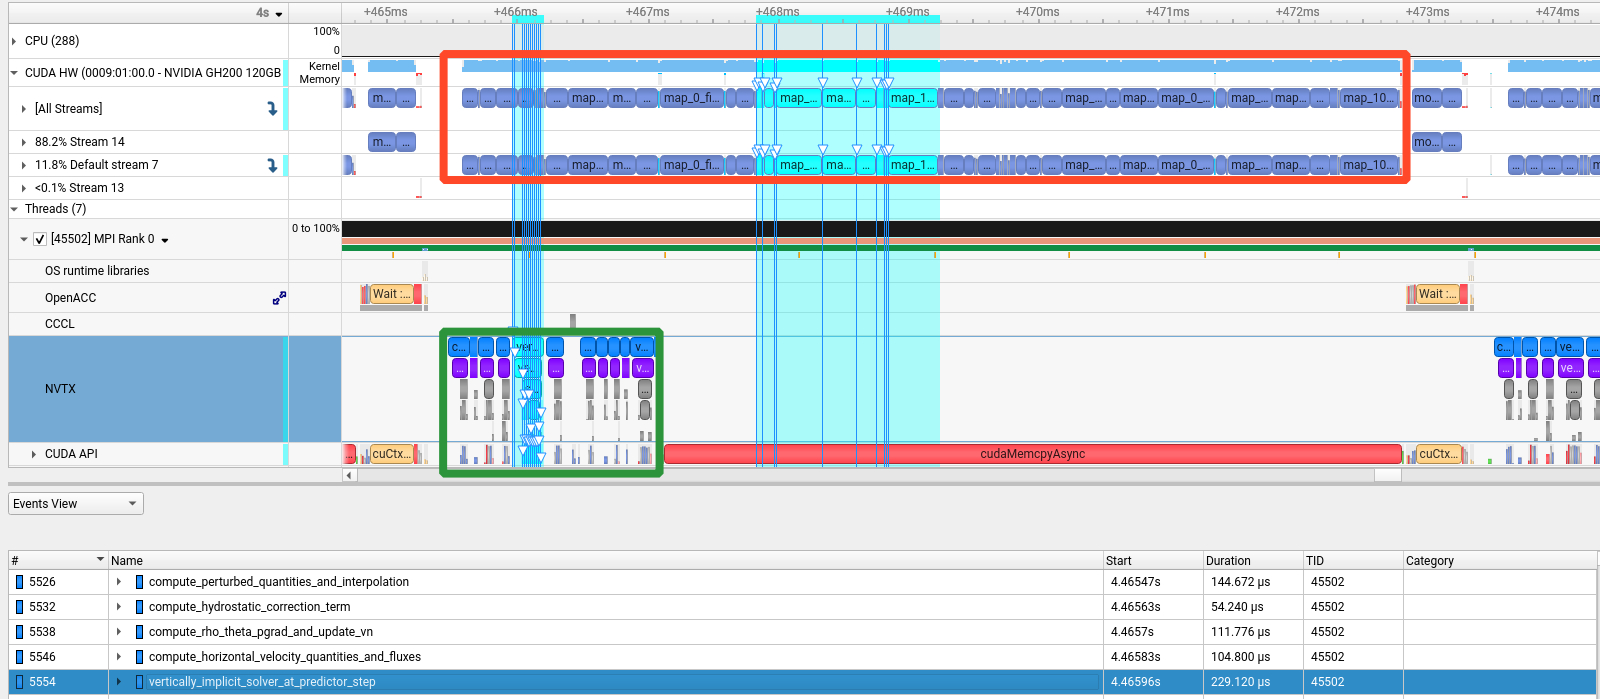Click the blue marker icon beside 5532

19,607
